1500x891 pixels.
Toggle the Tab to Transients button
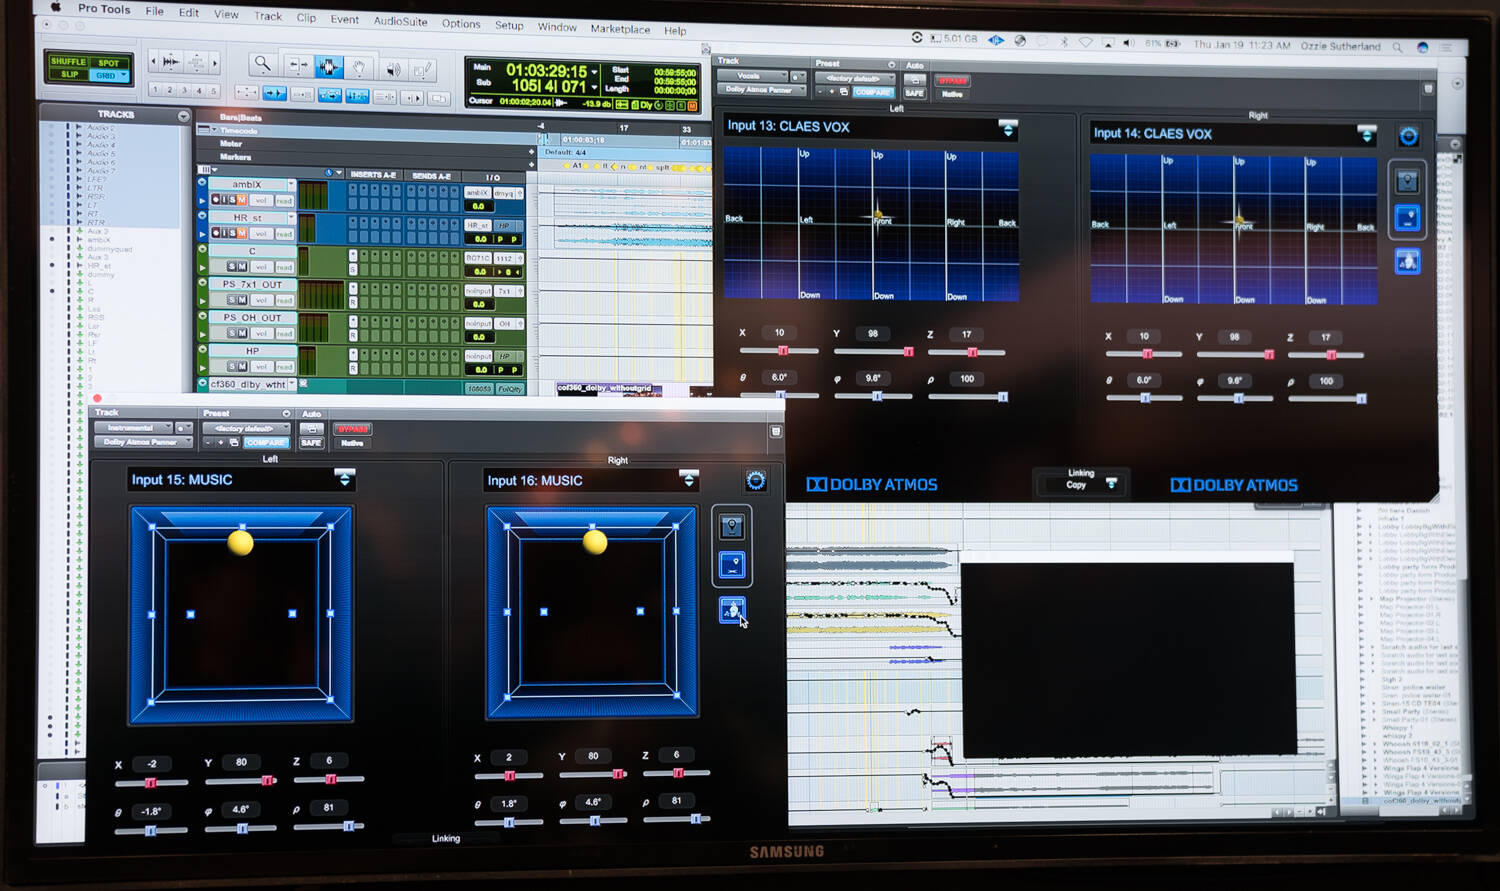click(274, 94)
